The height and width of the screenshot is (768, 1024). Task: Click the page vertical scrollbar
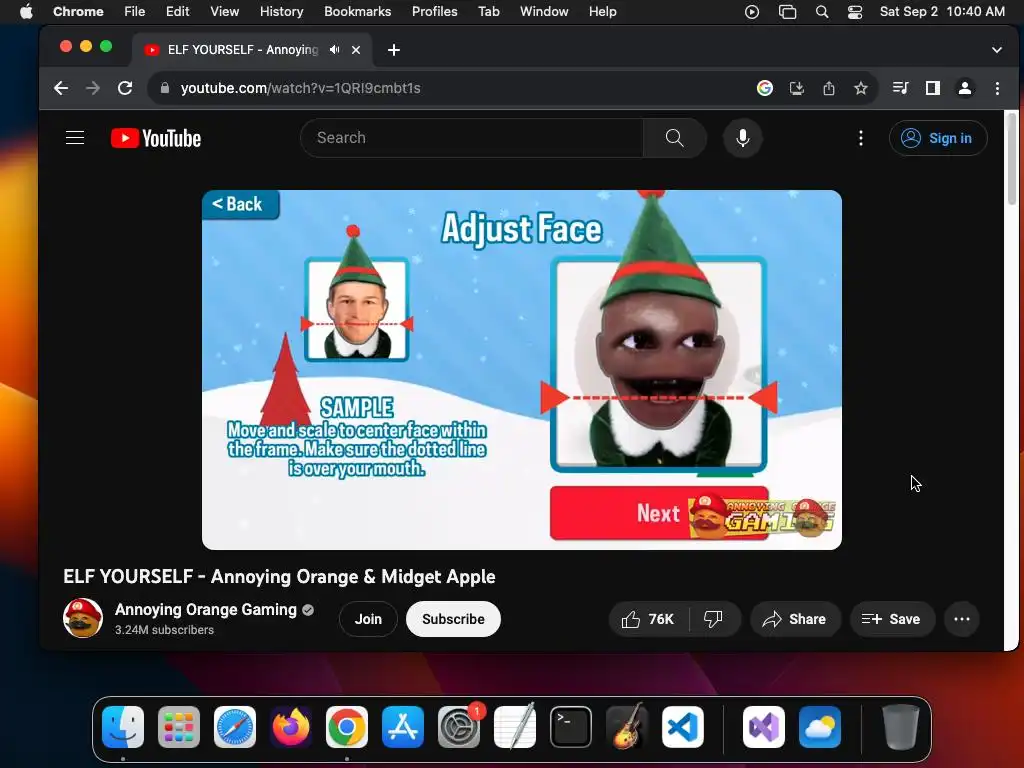coord(1011,160)
